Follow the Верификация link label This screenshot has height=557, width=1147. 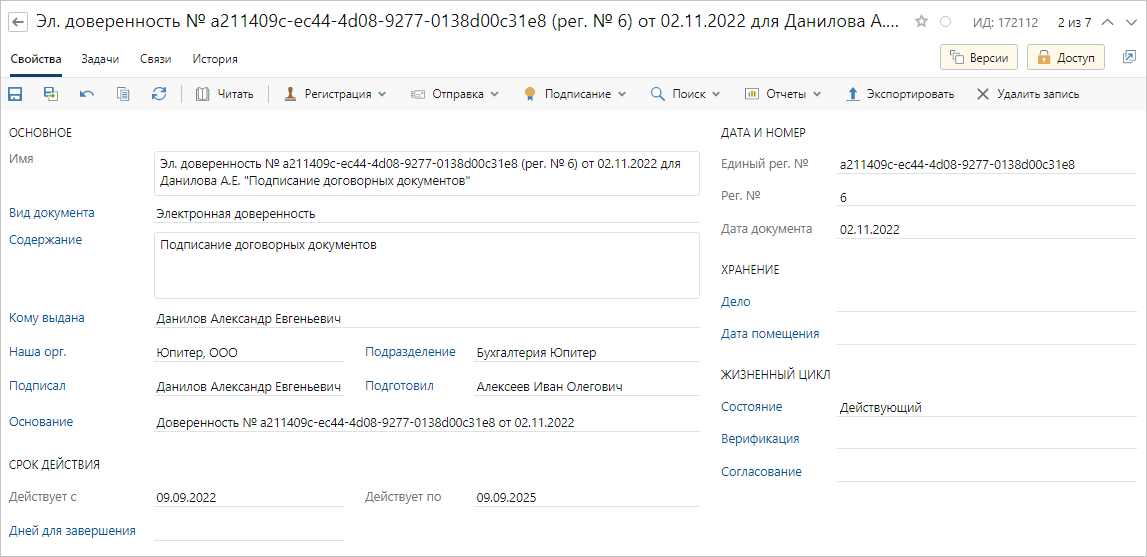[760, 439]
